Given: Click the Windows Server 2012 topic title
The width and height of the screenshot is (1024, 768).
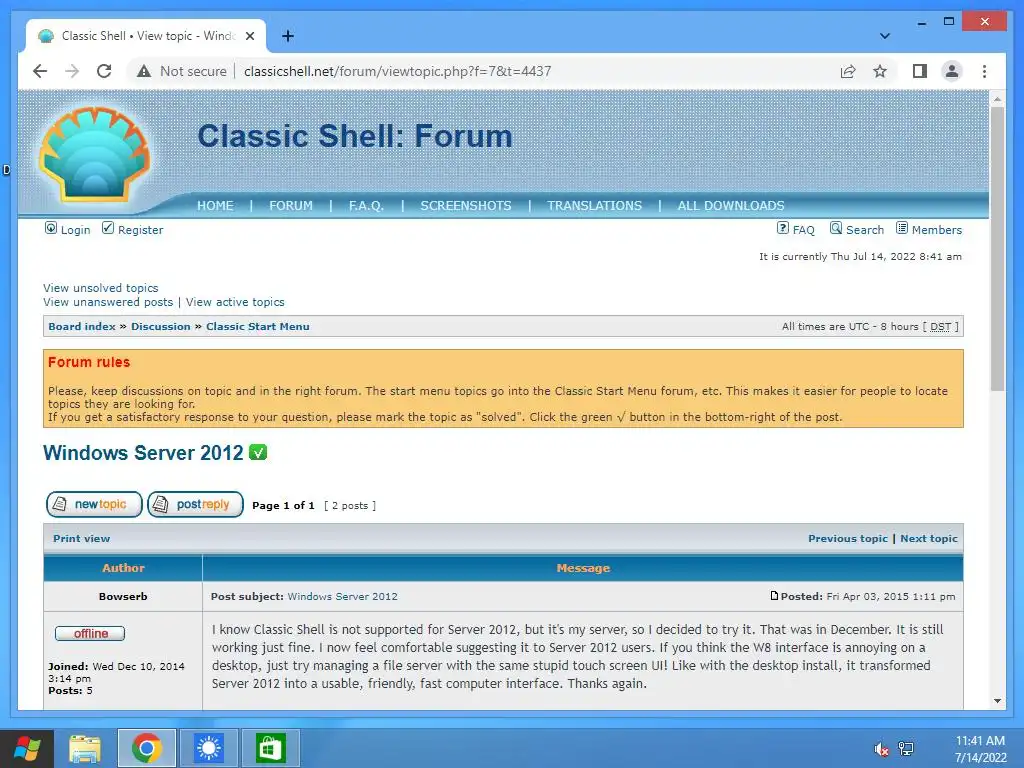Looking at the screenshot, I should pyautogui.click(x=143, y=453).
